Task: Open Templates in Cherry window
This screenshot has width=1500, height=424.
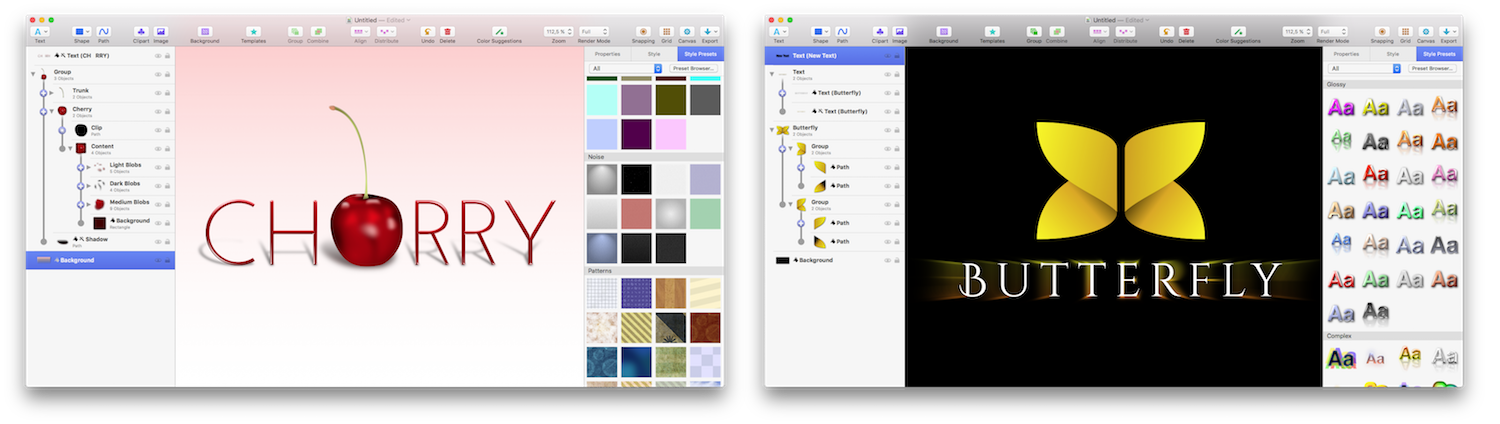Action: (x=253, y=32)
